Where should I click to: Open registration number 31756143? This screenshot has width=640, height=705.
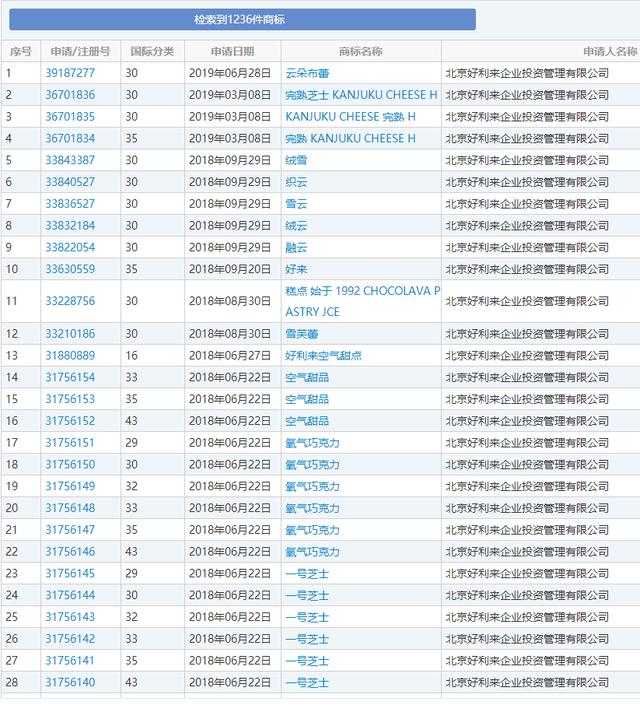point(70,617)
